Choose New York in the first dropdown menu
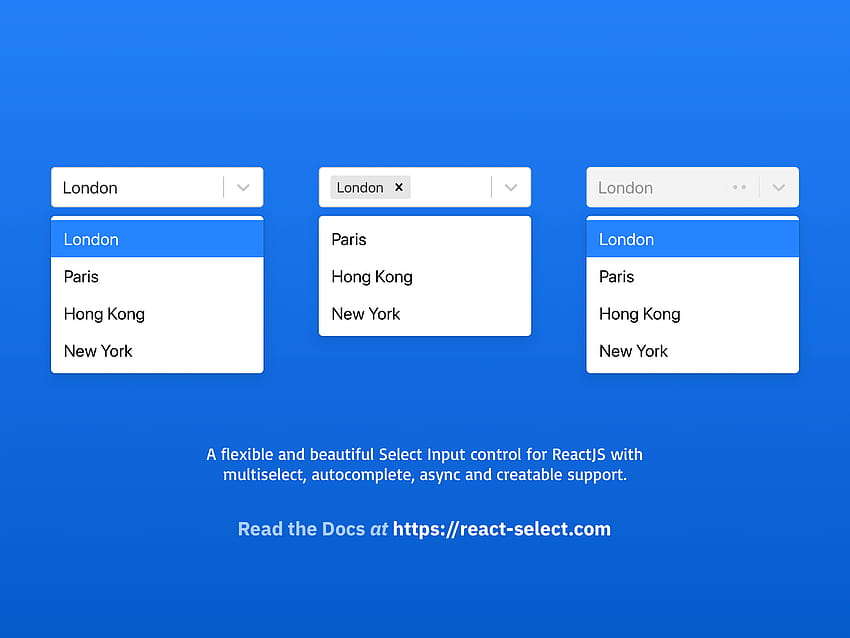 pyautogui.click(x=157, y=351)
